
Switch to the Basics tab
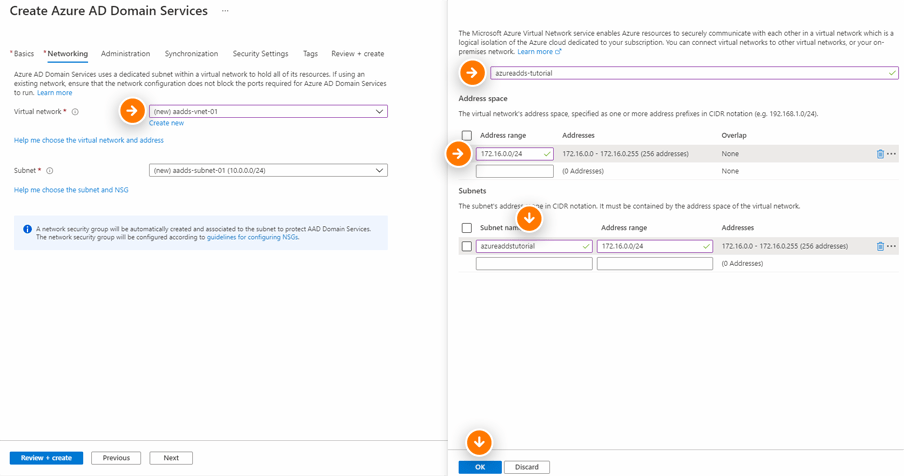(23, 54)
